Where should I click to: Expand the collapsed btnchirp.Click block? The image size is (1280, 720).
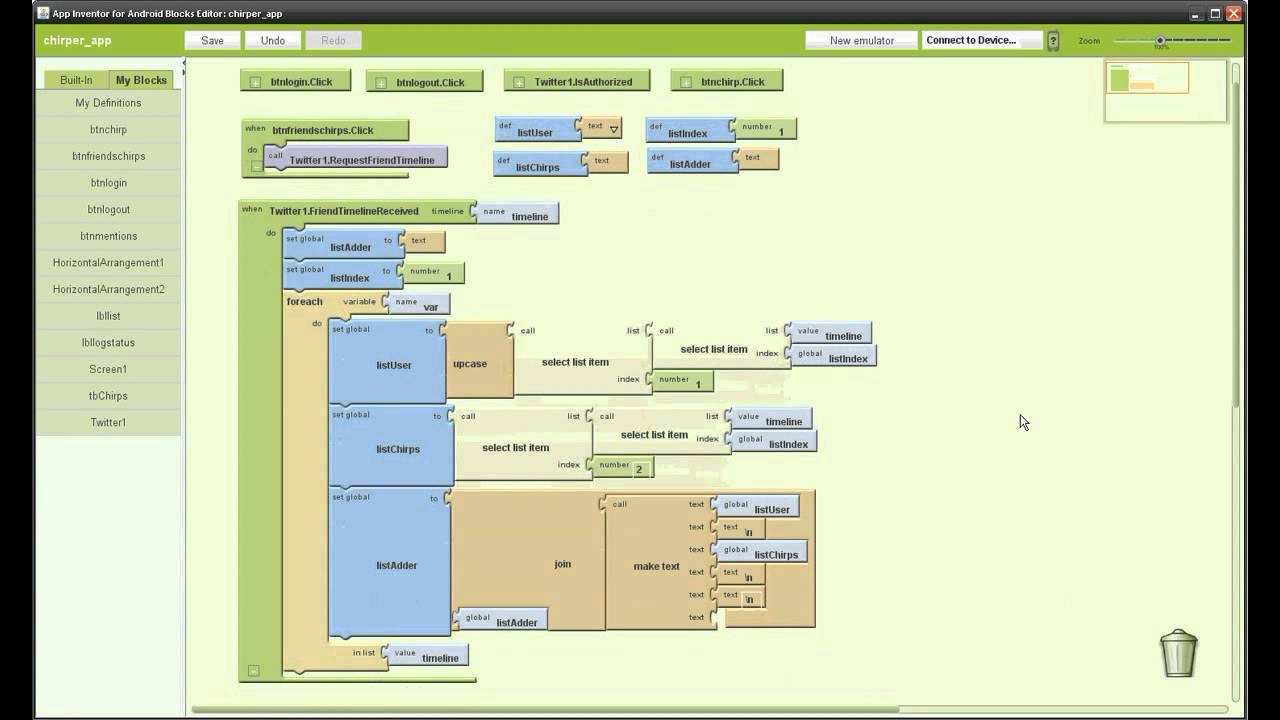tap(686, 83)
